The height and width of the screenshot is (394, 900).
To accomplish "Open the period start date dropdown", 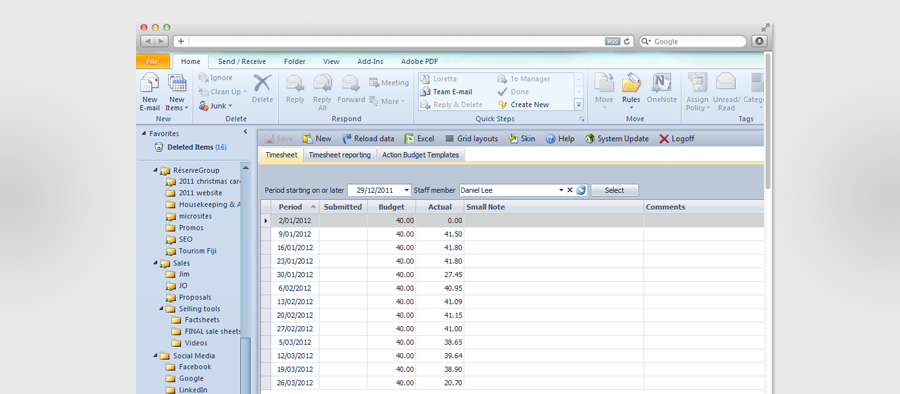I will click(407, 190).
